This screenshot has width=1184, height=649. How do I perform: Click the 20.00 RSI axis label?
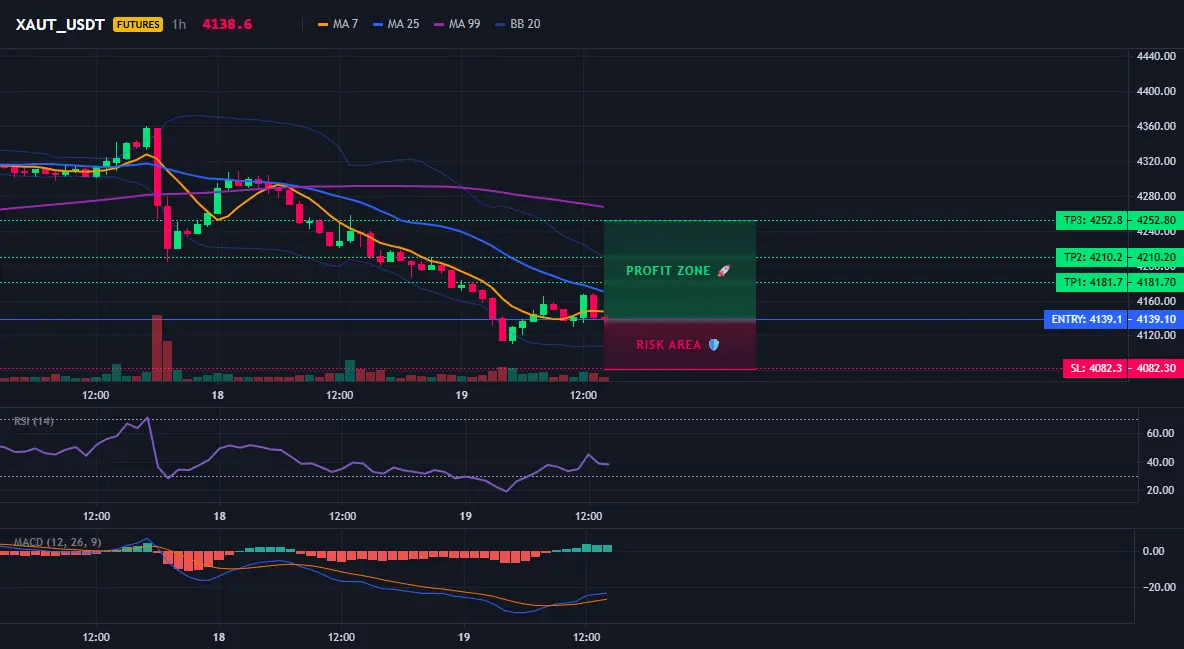(x=1161, y=490)
